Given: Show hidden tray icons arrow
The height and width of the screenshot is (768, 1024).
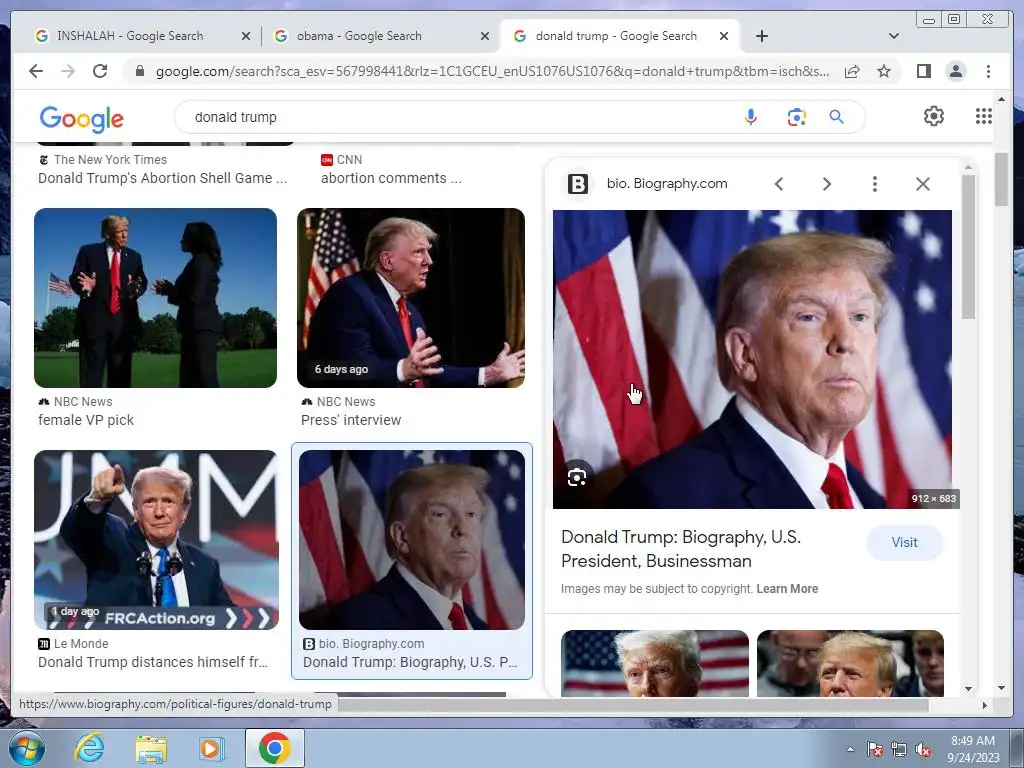Looking at the screenshot, I should [x=850, y=749].
